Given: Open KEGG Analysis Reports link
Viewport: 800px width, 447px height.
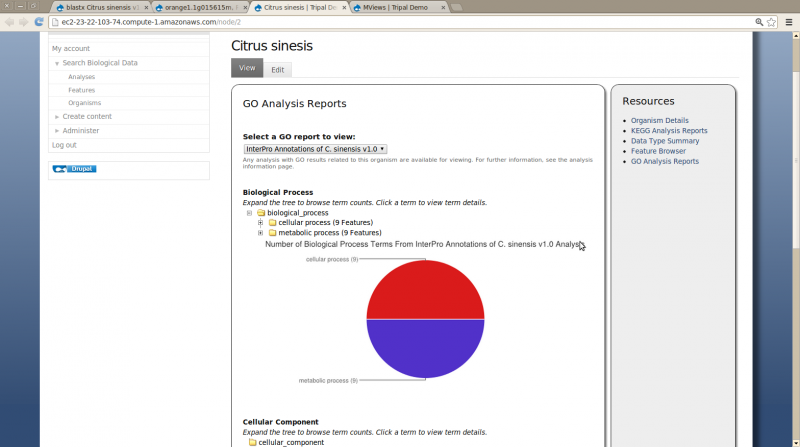Looking at the screenshot, I should pos(669,131).
